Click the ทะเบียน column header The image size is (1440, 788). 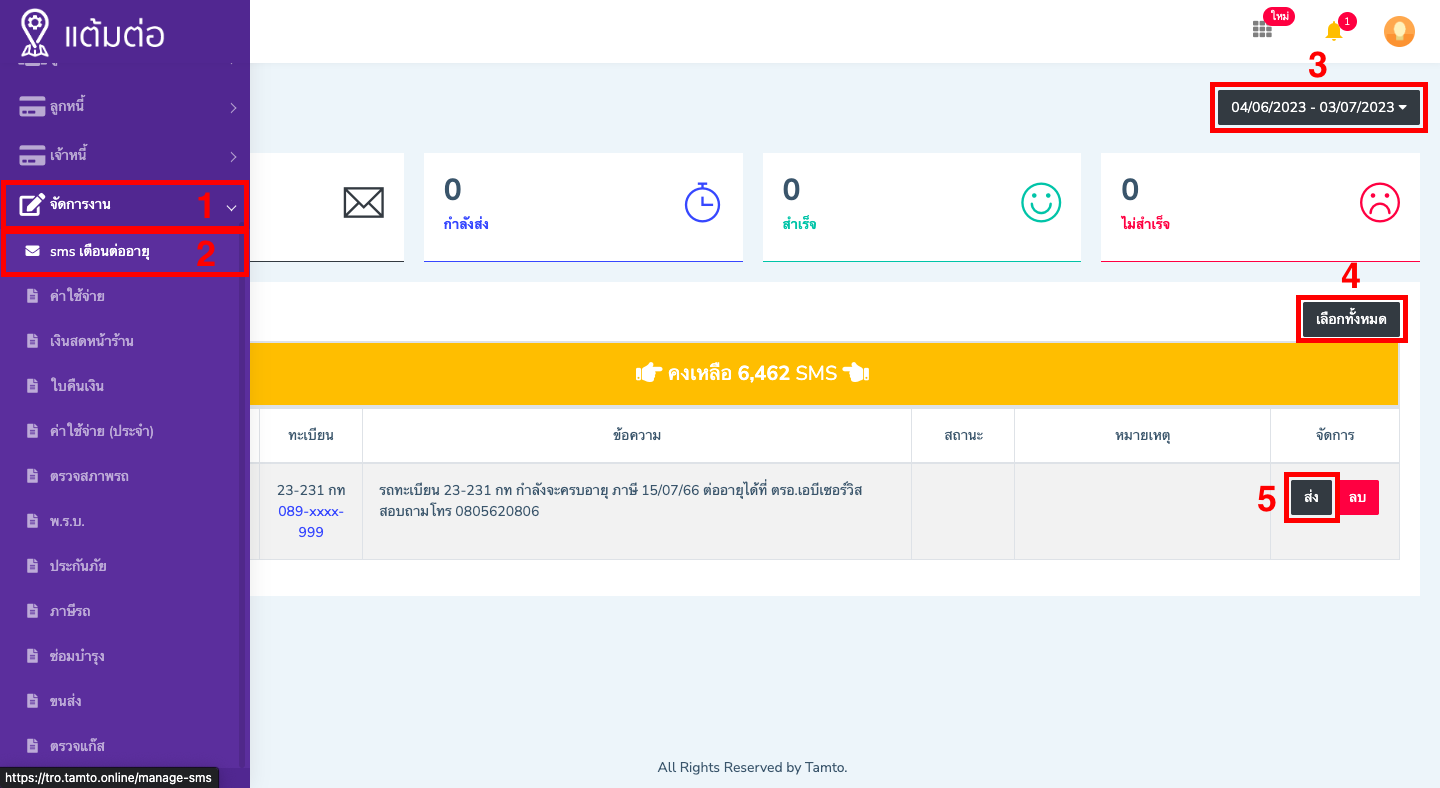click(x=311, y=435)
